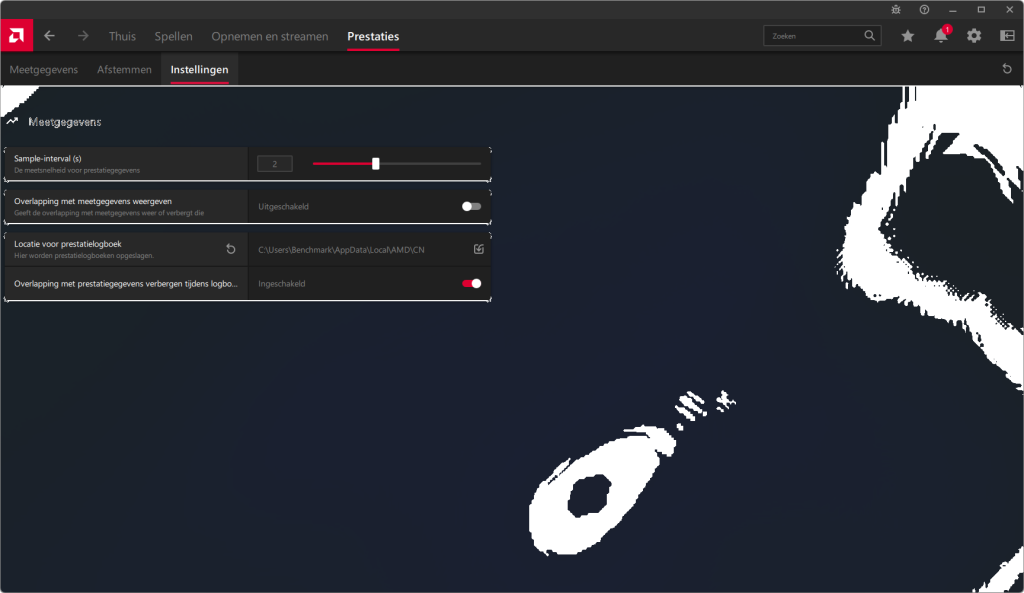Open the bug report tool icon

point(896,9)
